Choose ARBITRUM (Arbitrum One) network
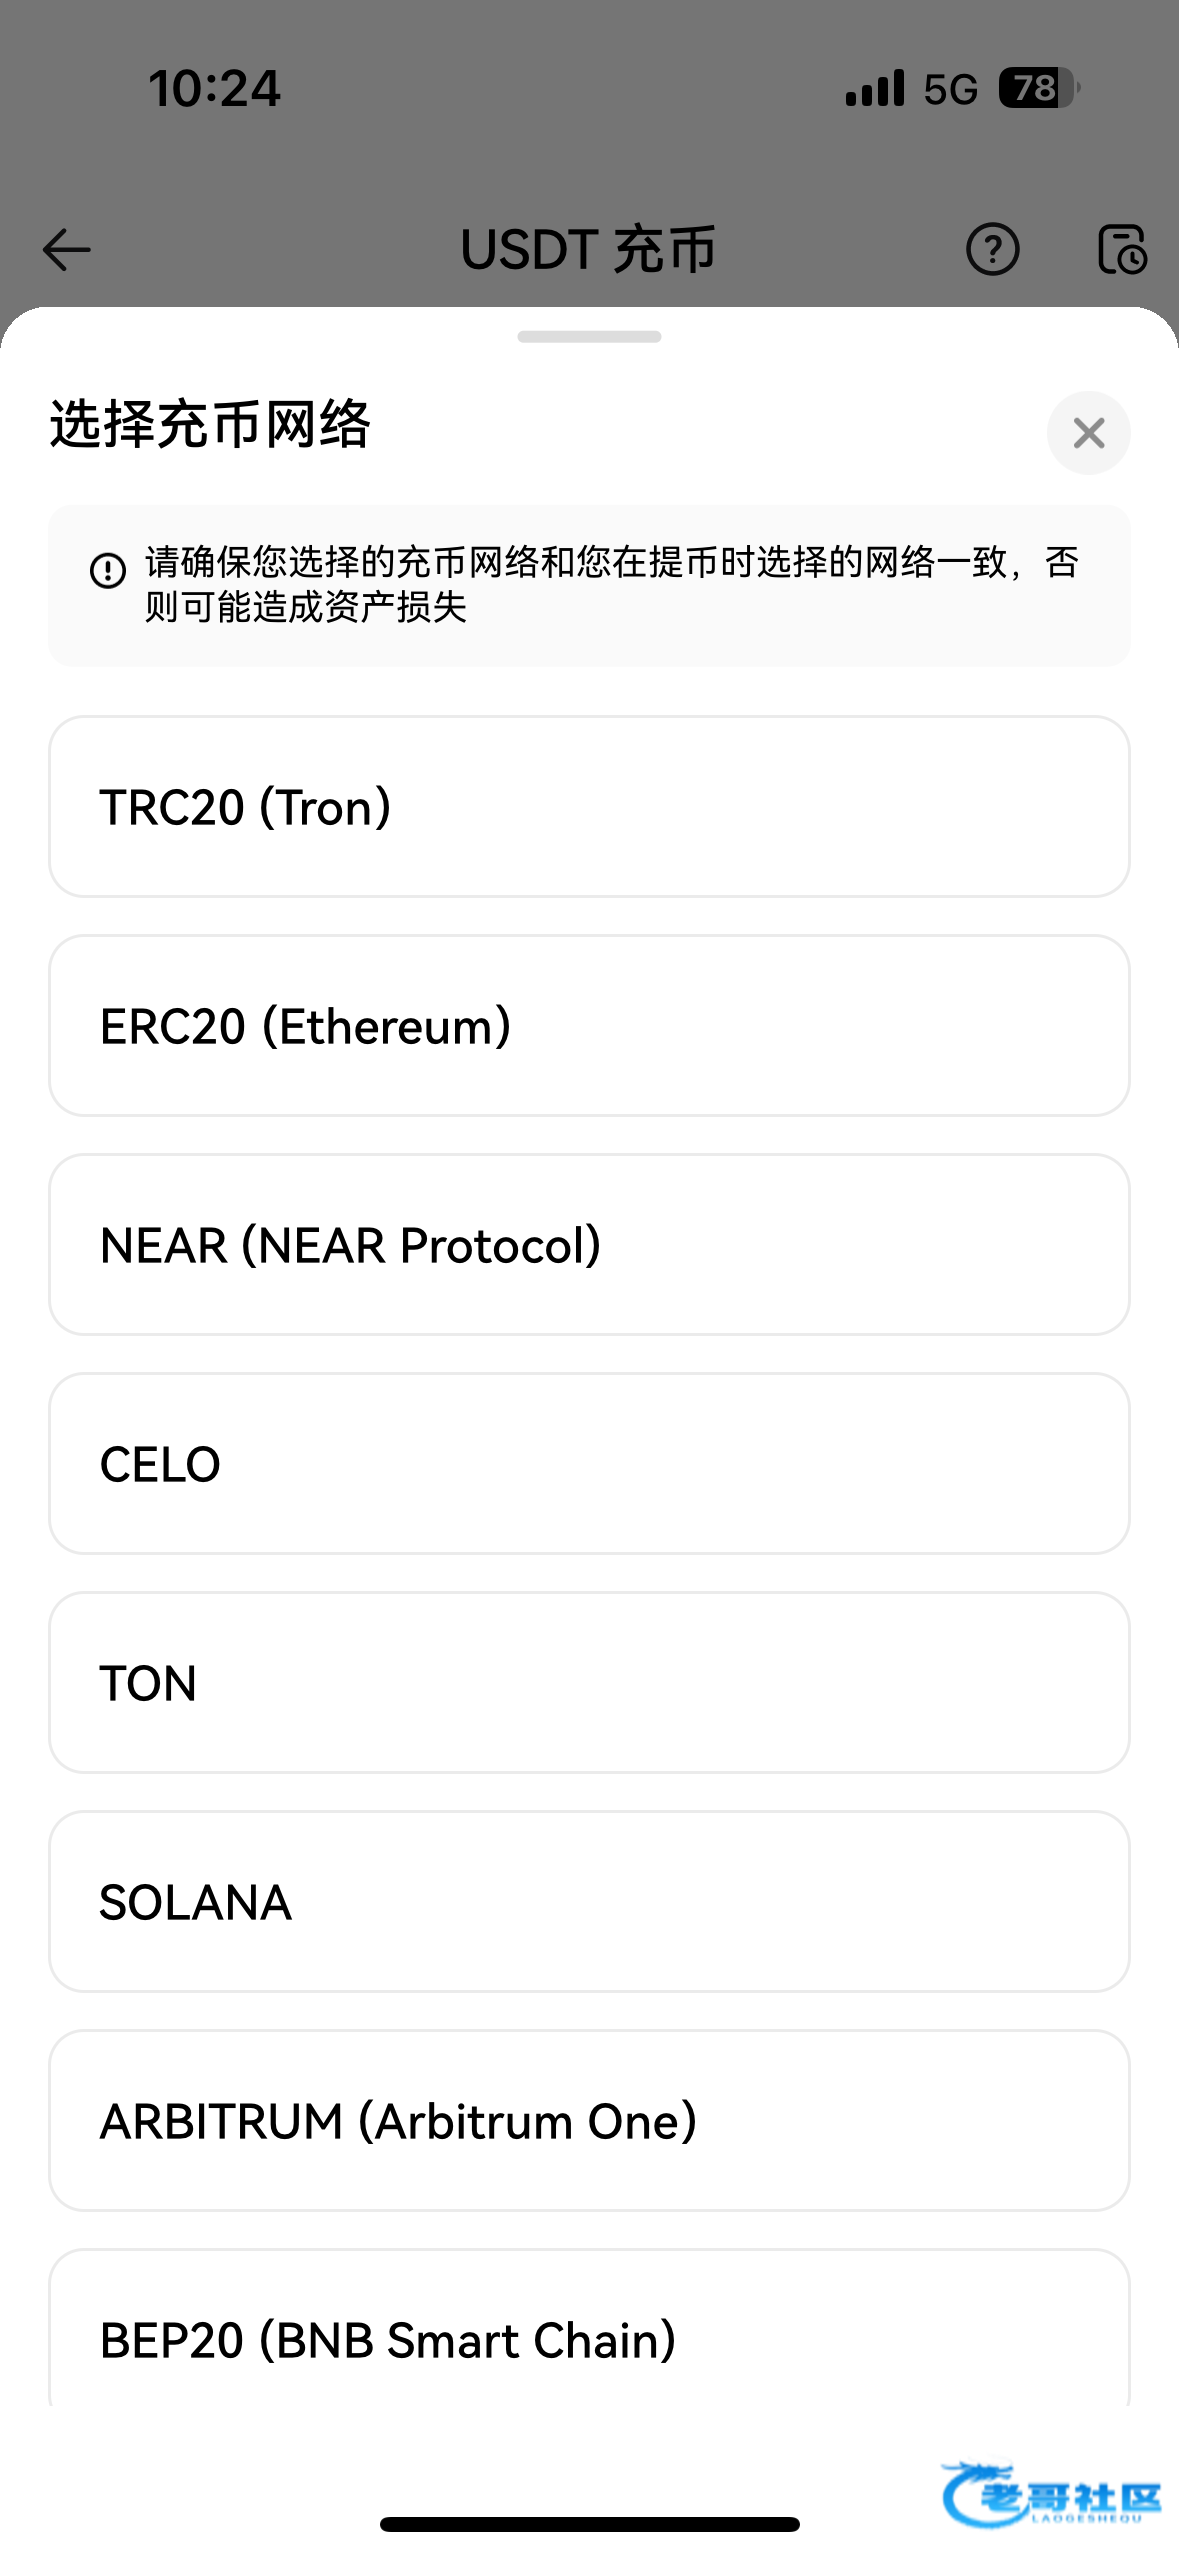The width and height of the screenshot is (1179, 2556). (x=589, y=2121)
